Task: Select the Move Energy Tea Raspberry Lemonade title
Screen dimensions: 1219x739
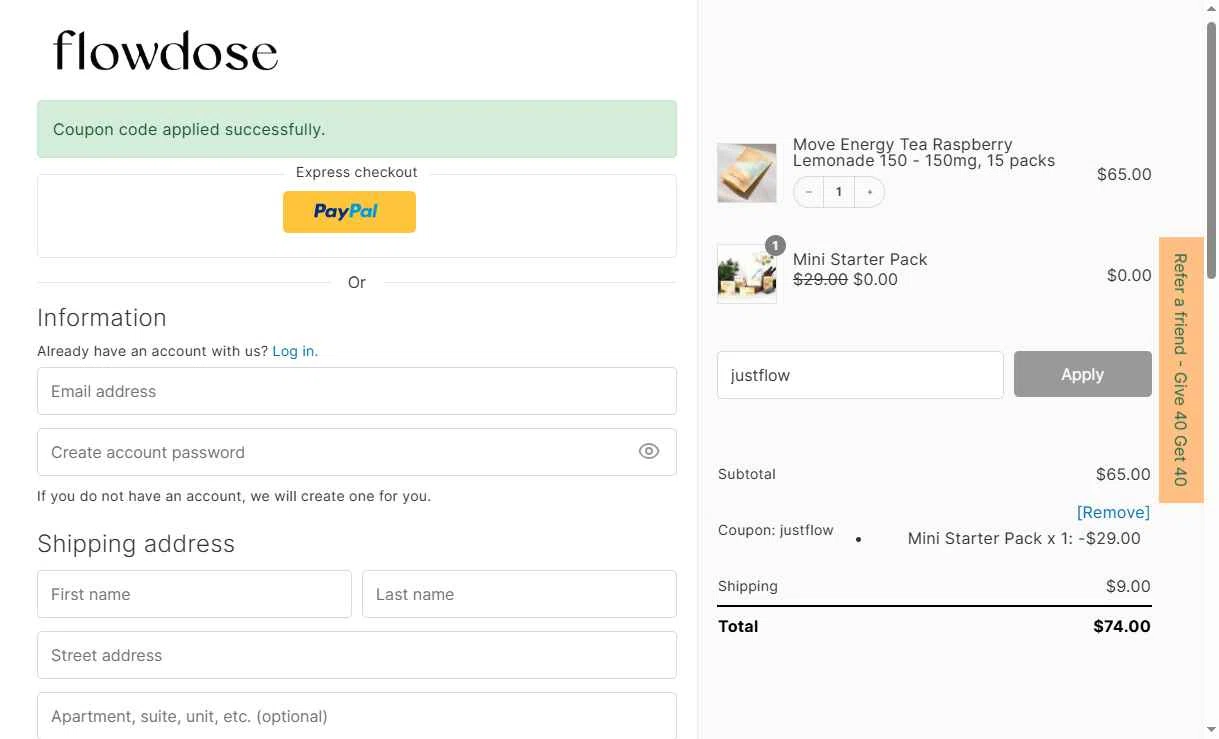Action: tap(924, 152)
